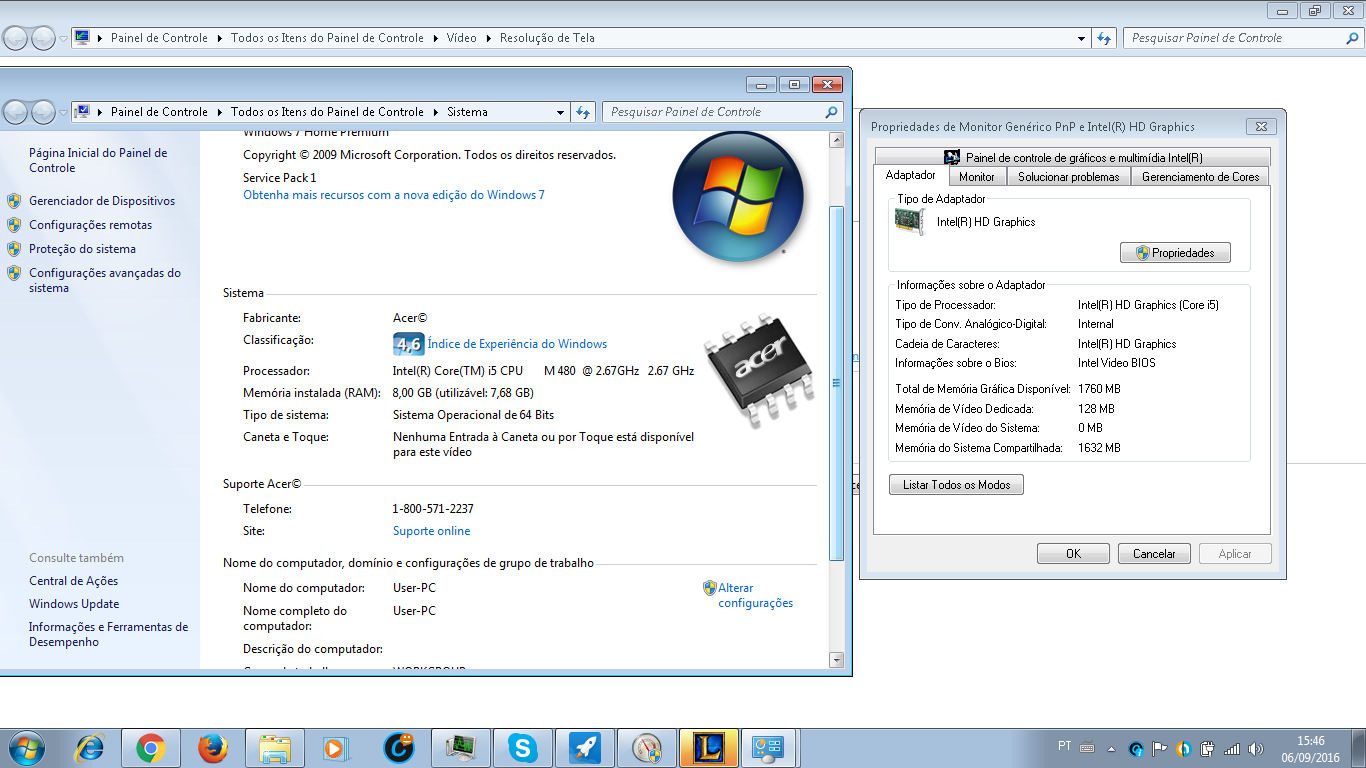
Task: Open Windows Explorer folder icon on taskbar
Action: click(274, 748)
